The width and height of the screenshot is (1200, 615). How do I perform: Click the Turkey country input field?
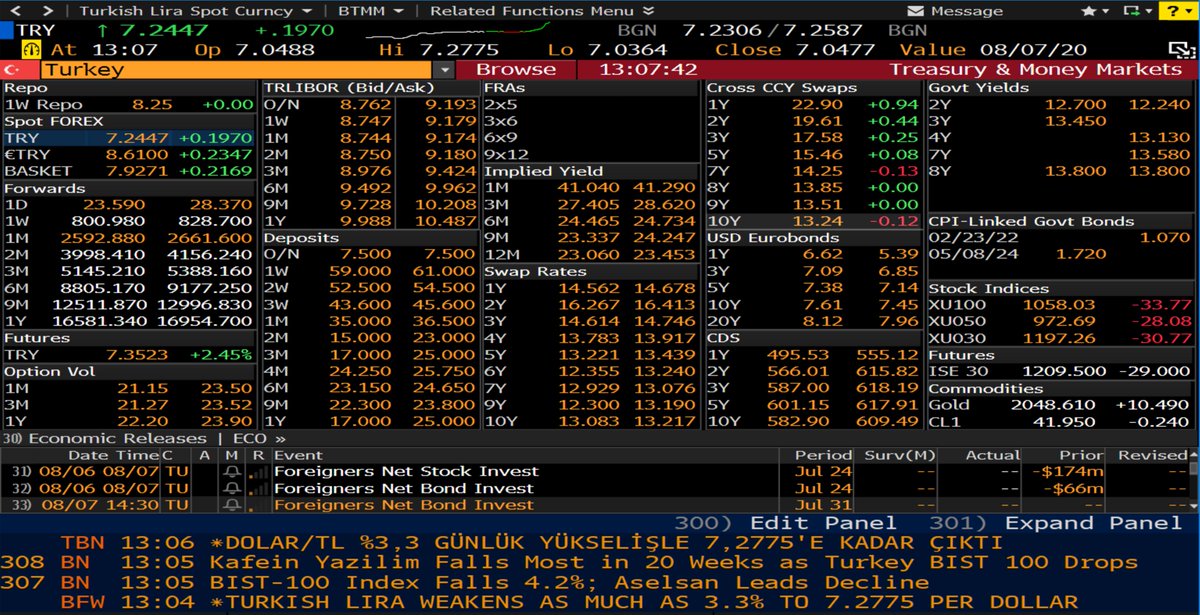click(238, 70)
